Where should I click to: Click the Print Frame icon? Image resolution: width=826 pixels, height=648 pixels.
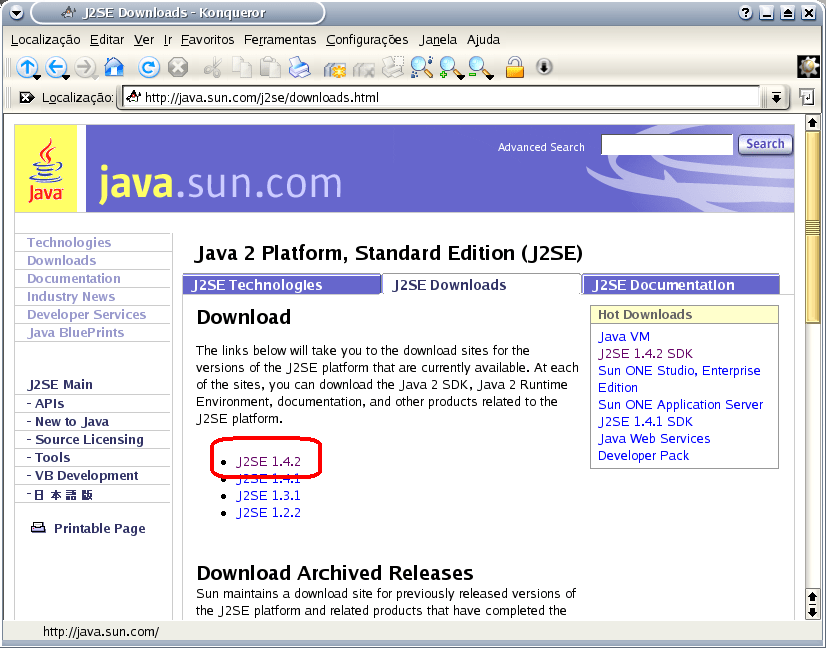(x=392, y=67)
